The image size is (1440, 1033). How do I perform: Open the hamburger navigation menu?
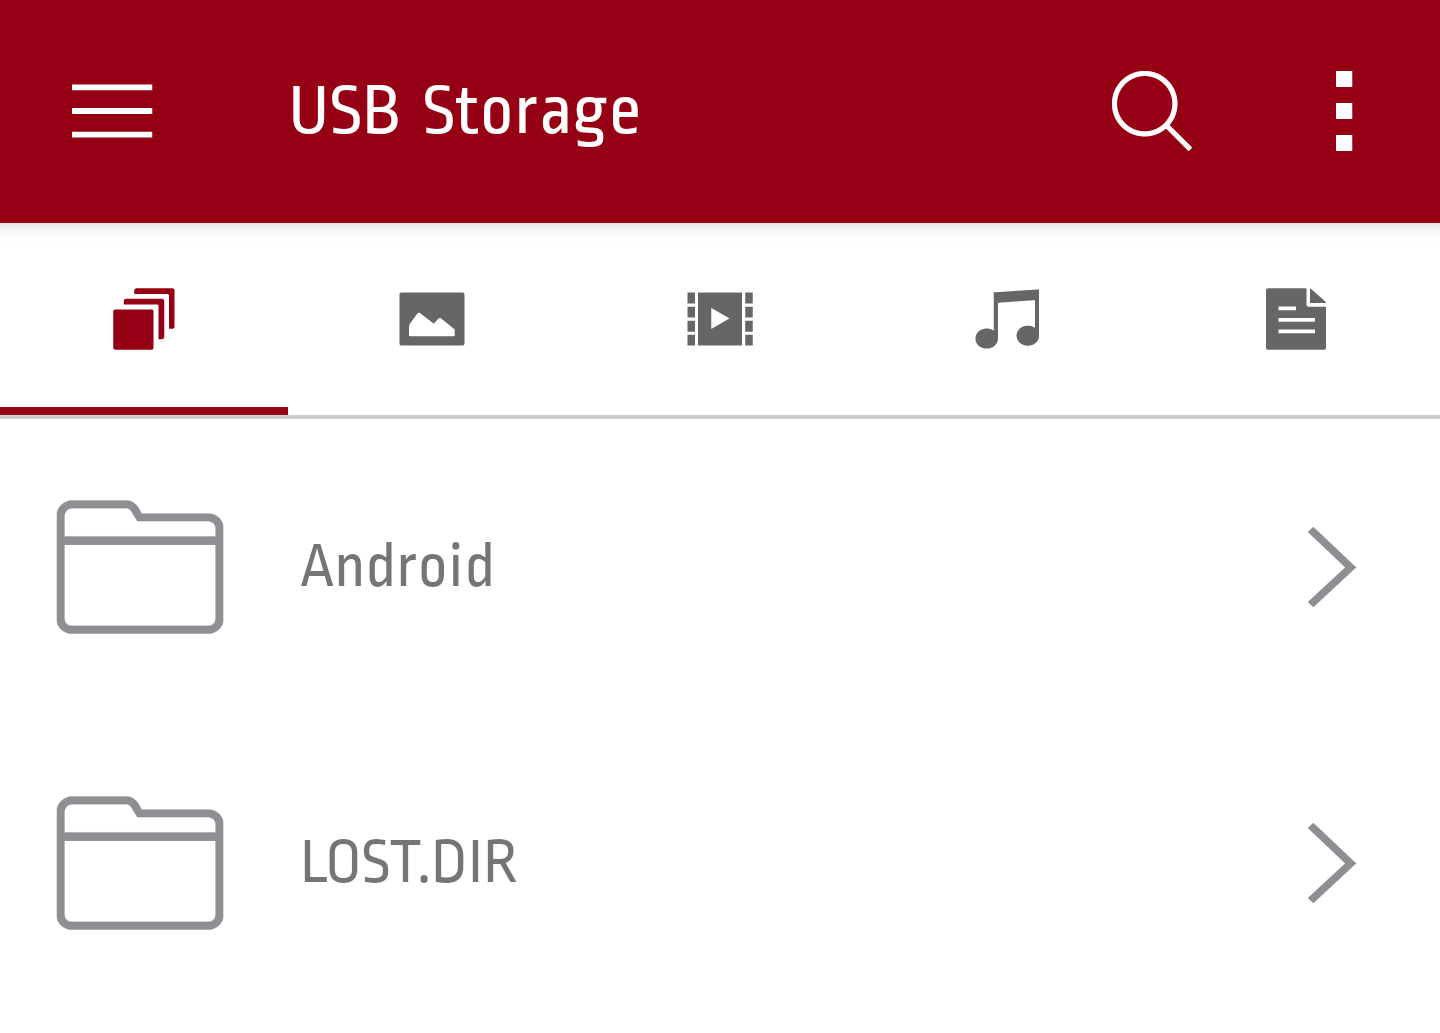click(x=112, y=111)
